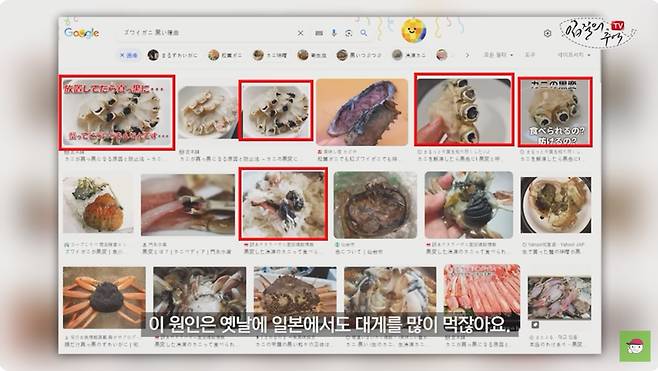Open purple sliced crab pieces thumbnail
The width and height of the screenshot is (658, 371).
coord(559,298)
